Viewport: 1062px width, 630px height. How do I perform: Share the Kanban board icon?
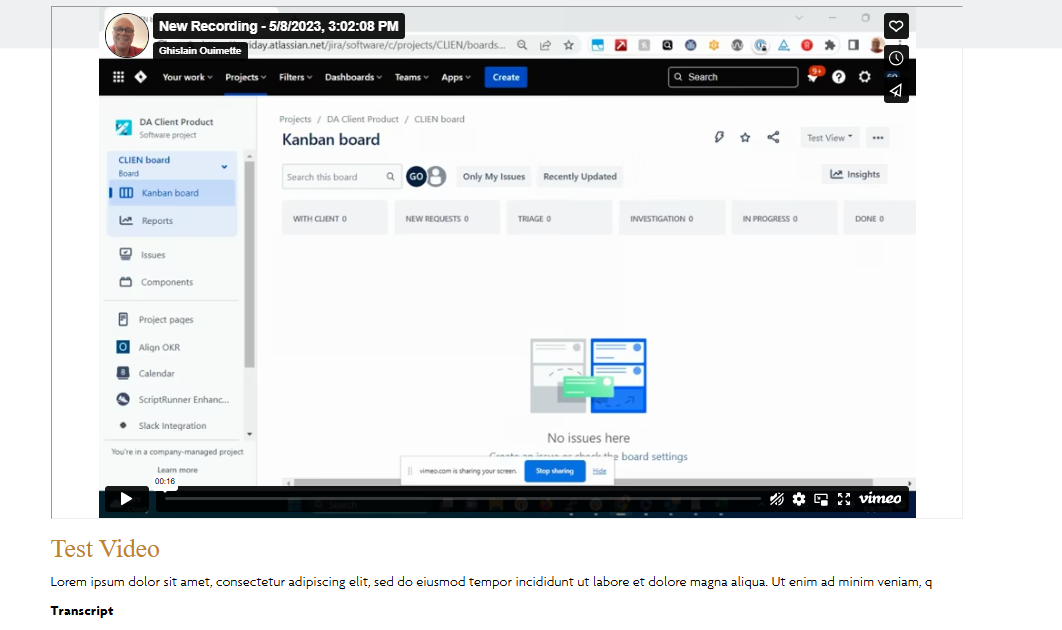point(773,138)
